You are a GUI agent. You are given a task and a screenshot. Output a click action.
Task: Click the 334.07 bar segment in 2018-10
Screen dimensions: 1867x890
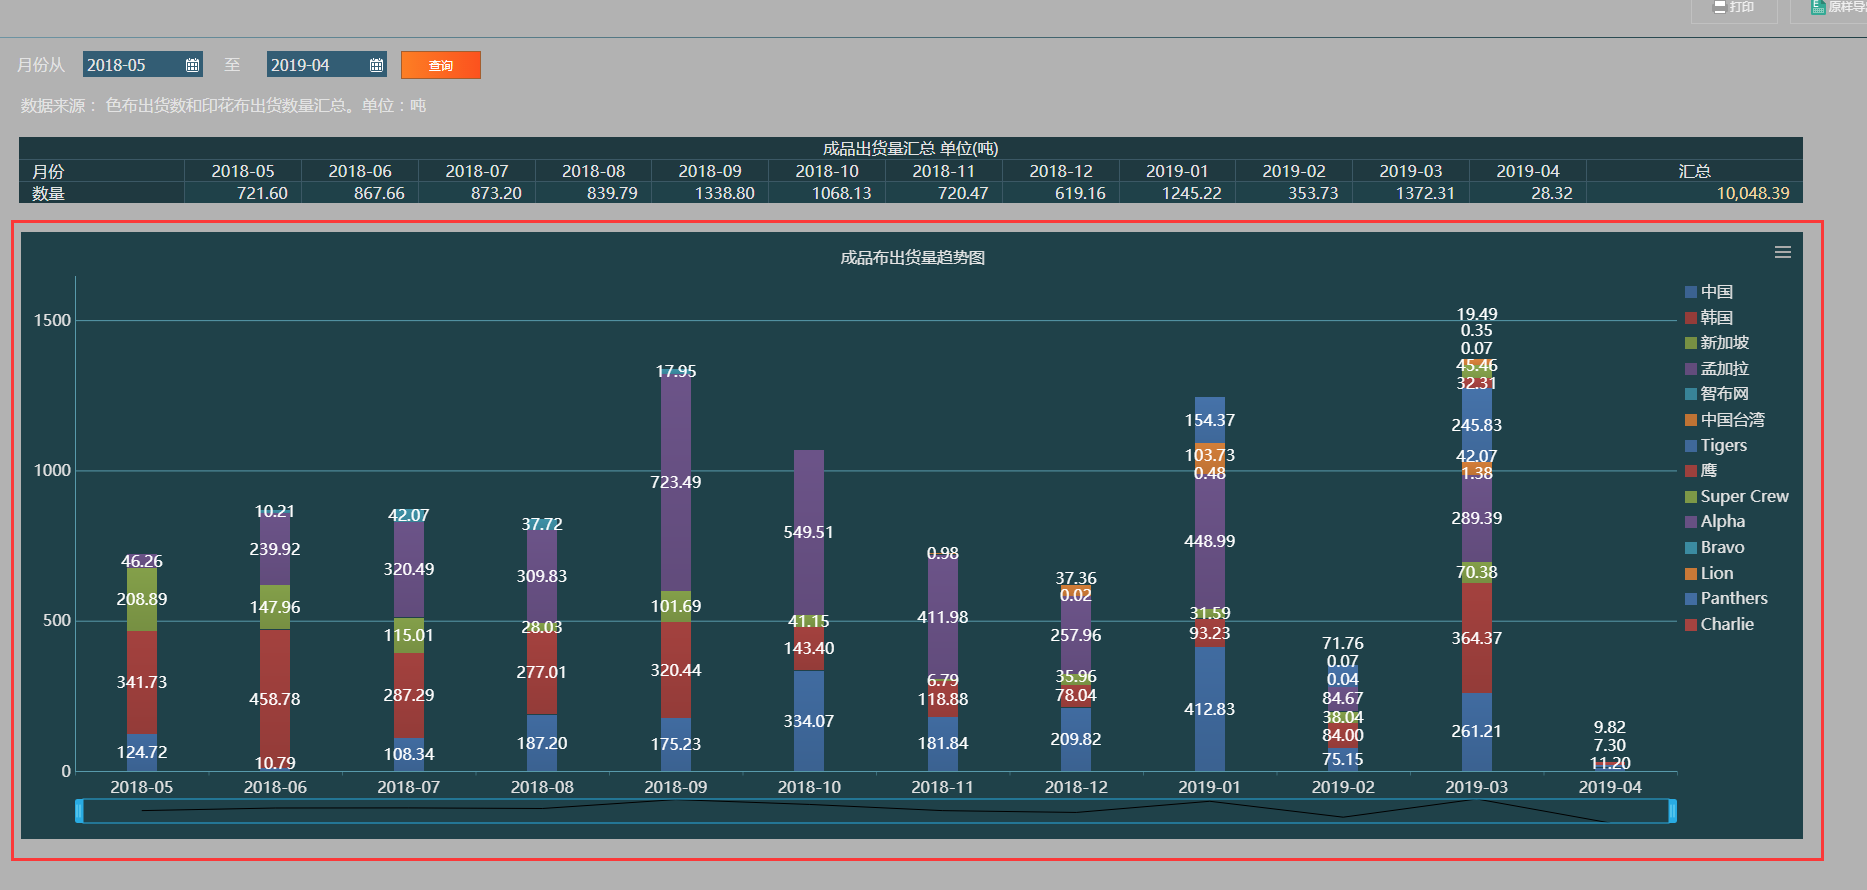point(809,721)
